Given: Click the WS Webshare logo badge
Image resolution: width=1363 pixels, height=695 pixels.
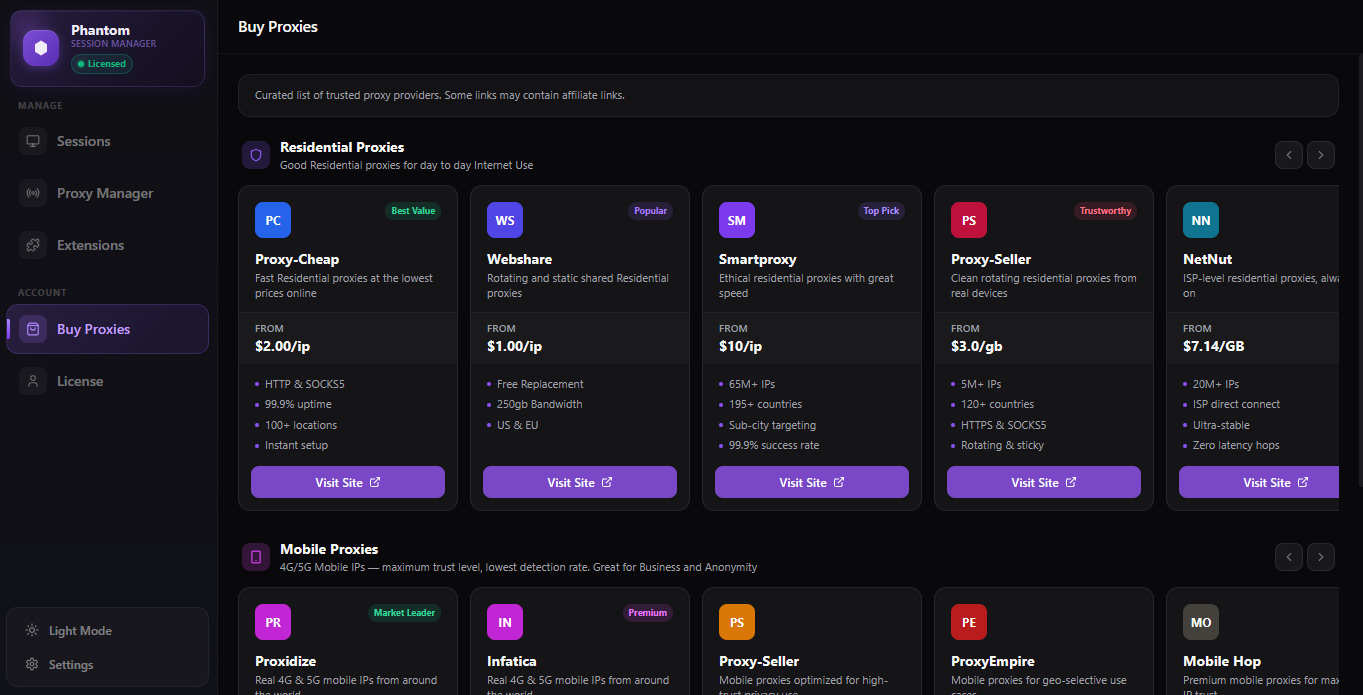Looking at the screenshot, I should [505, 220].
